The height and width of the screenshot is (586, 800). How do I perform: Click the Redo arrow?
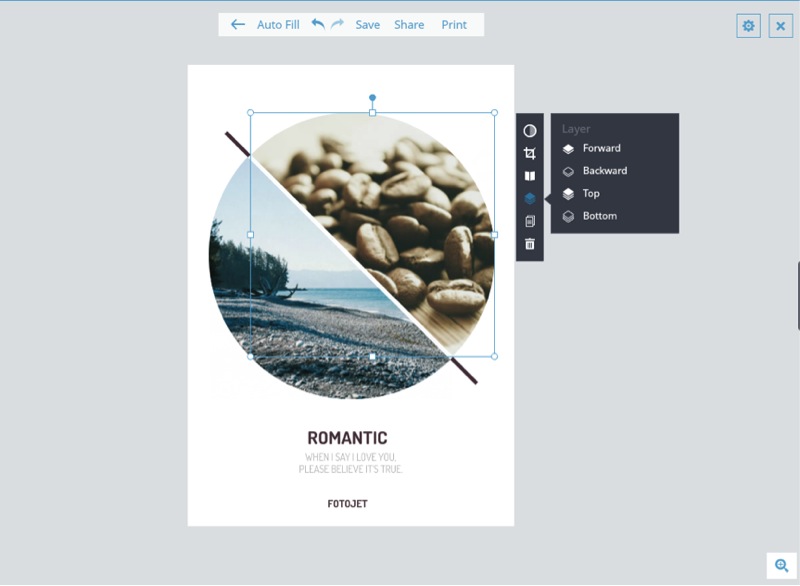tap(337, 24)
